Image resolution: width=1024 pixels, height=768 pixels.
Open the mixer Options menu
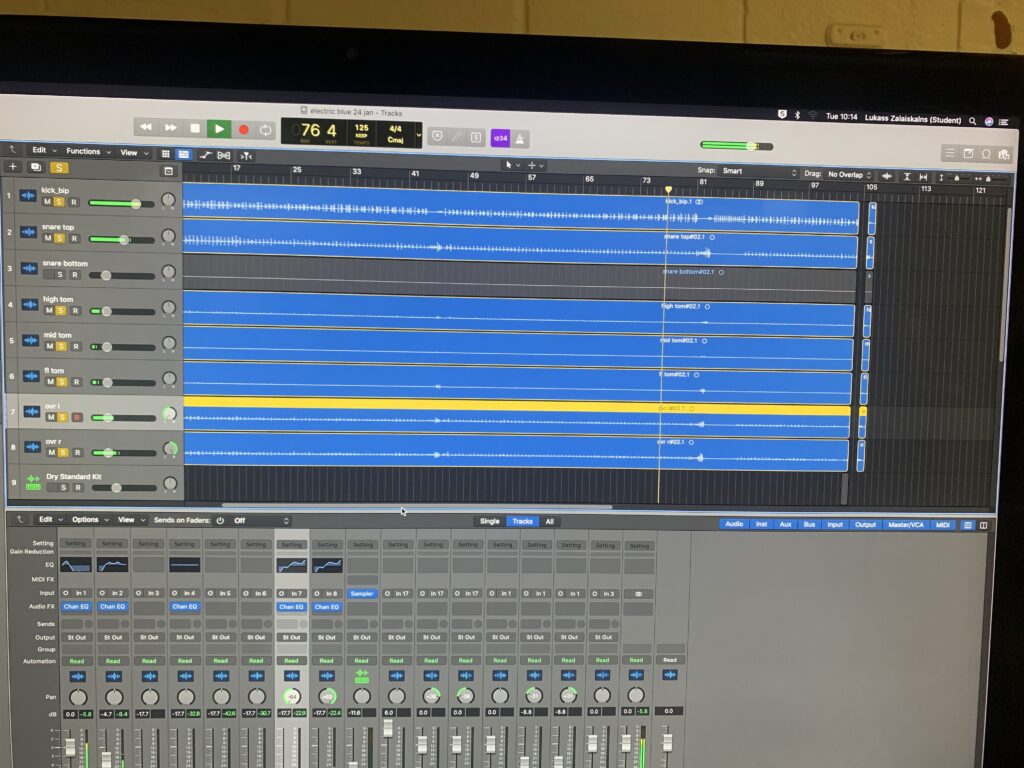point(89,520)
